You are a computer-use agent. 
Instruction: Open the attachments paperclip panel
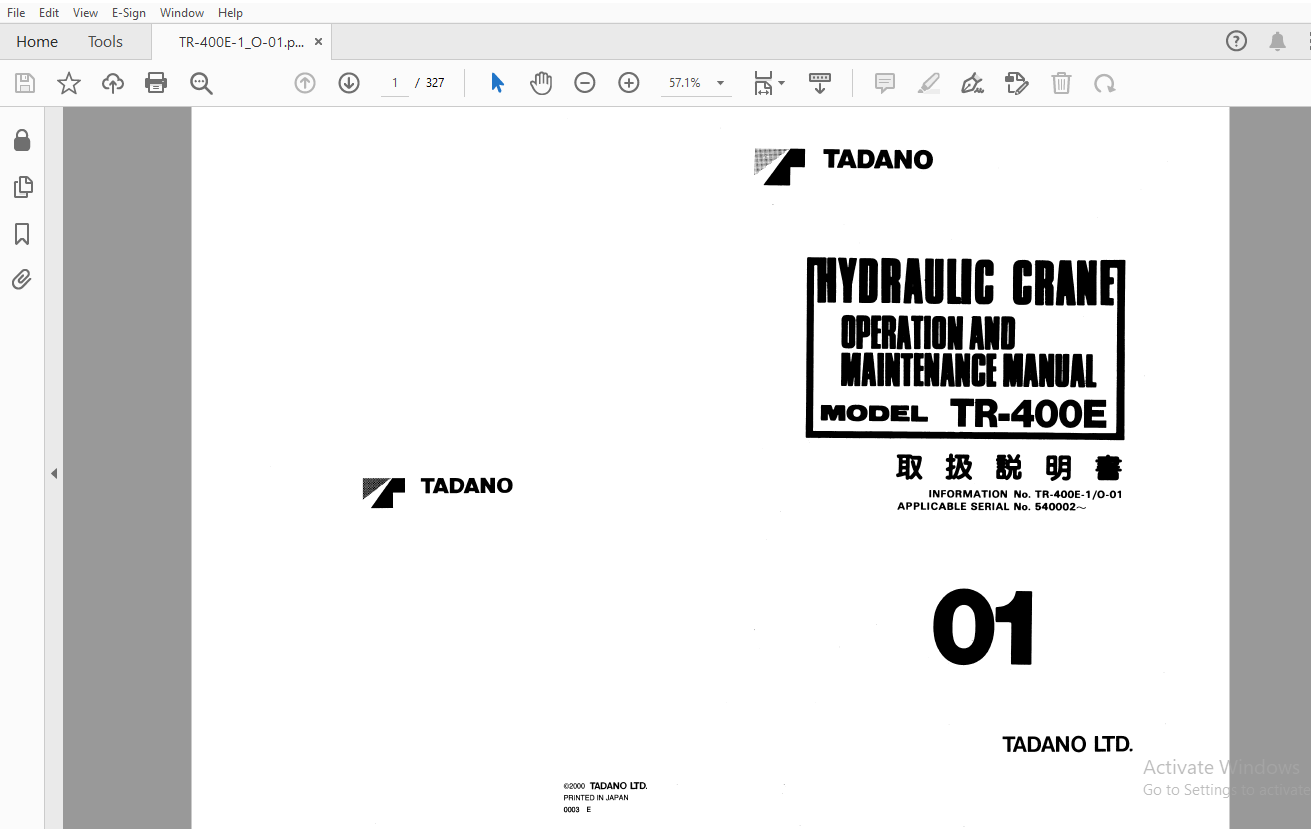tap(22, 279)
